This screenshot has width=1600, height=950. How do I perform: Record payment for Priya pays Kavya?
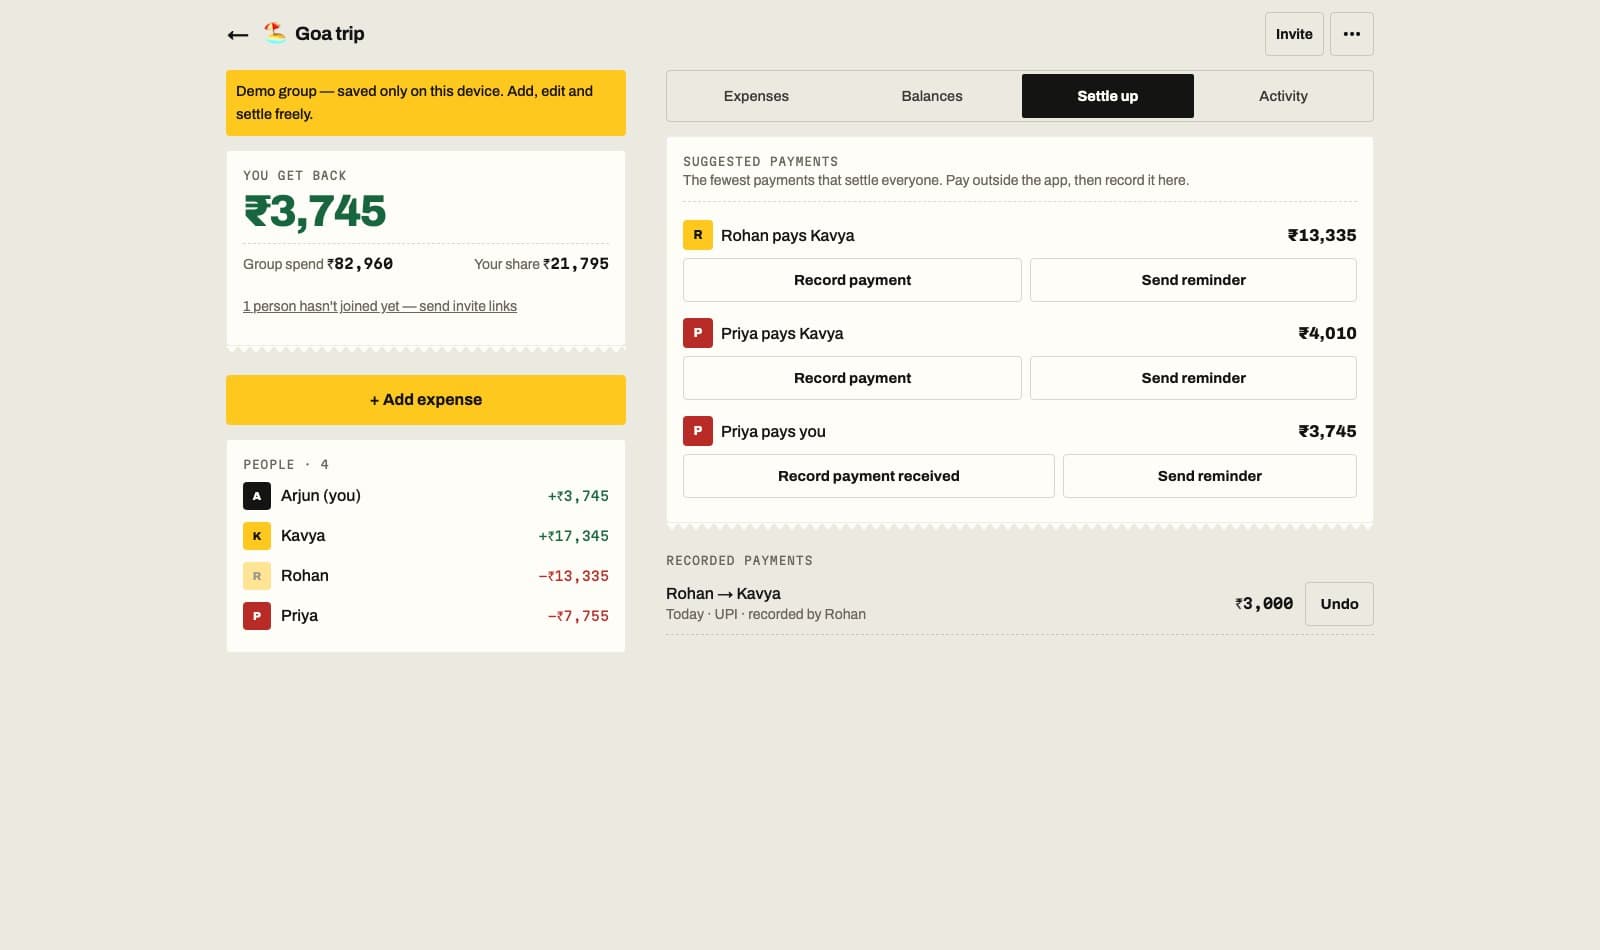pyautogui.click(x=852, y=378)
